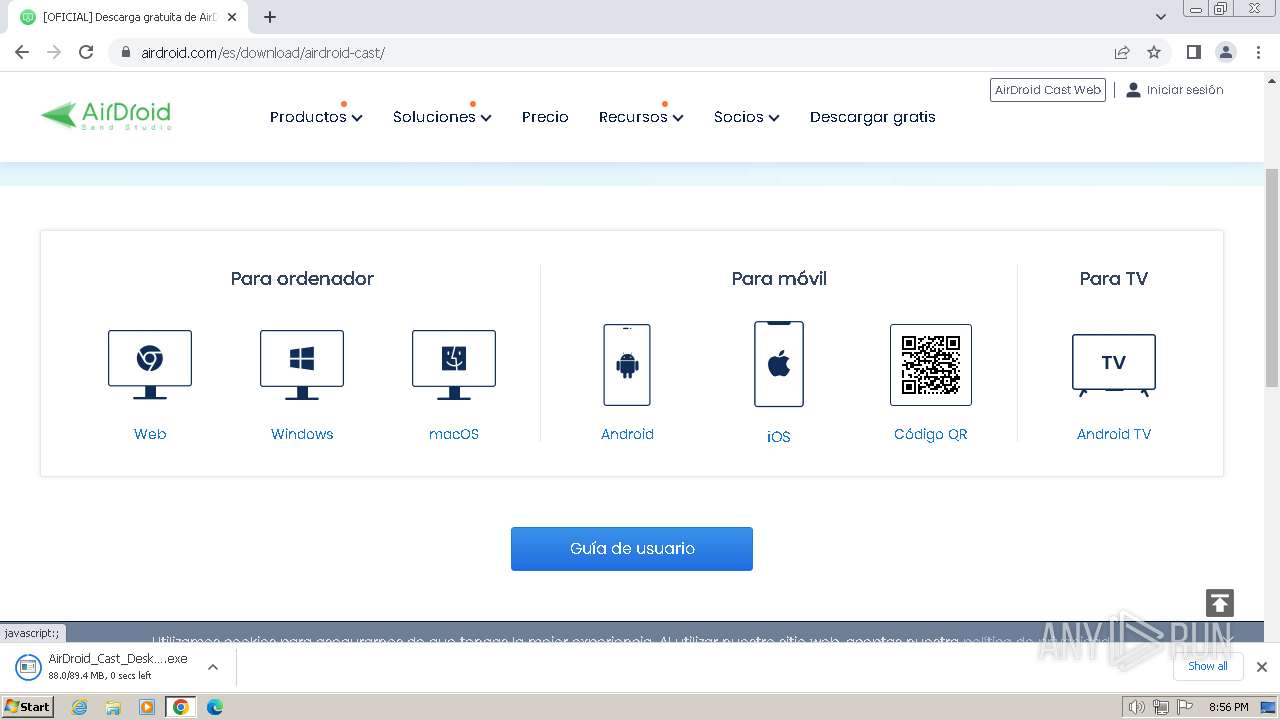The width and height of the screenshot is (1280, 720).
Task: Go to AirDroid logo home
Action: click(106, 115)
